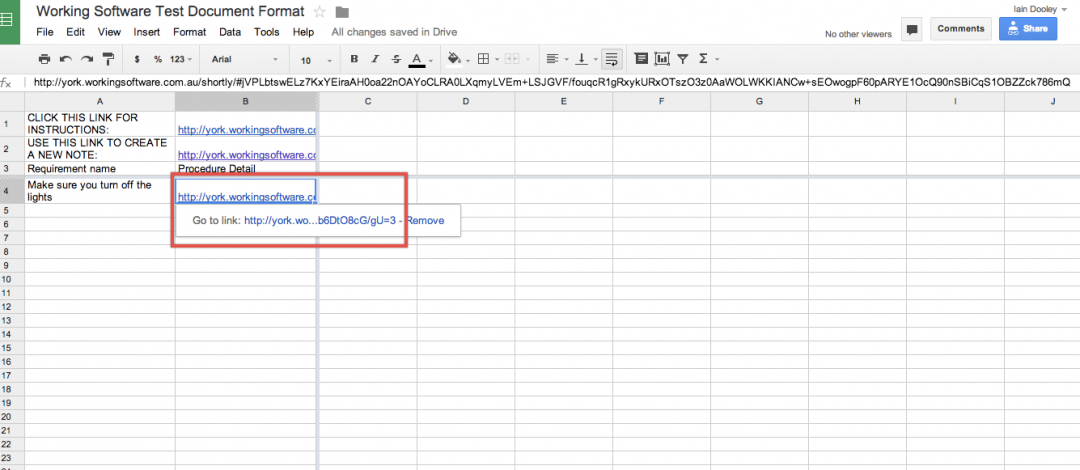Click the Filter funnel icon
Image resolution: width=1080 pixels, height=470 pixels.
point(683,59)
